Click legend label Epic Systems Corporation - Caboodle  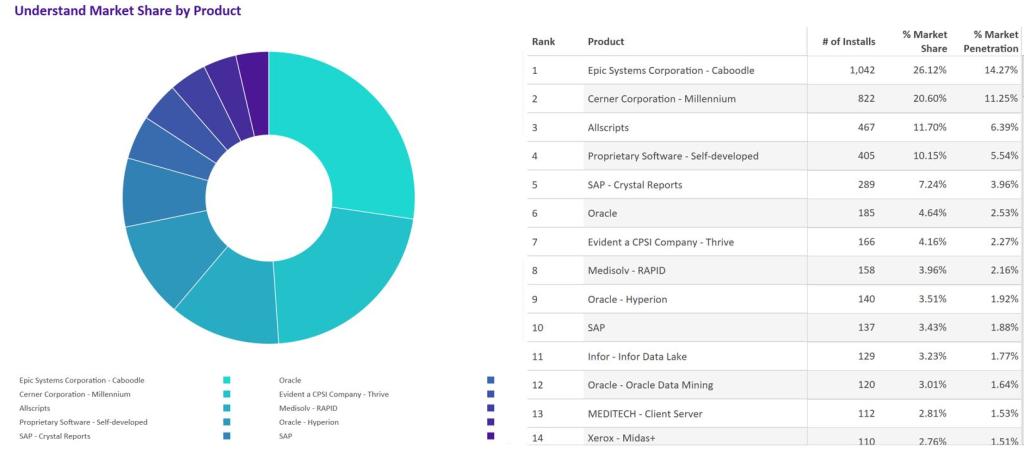click(x=82, y=380)
